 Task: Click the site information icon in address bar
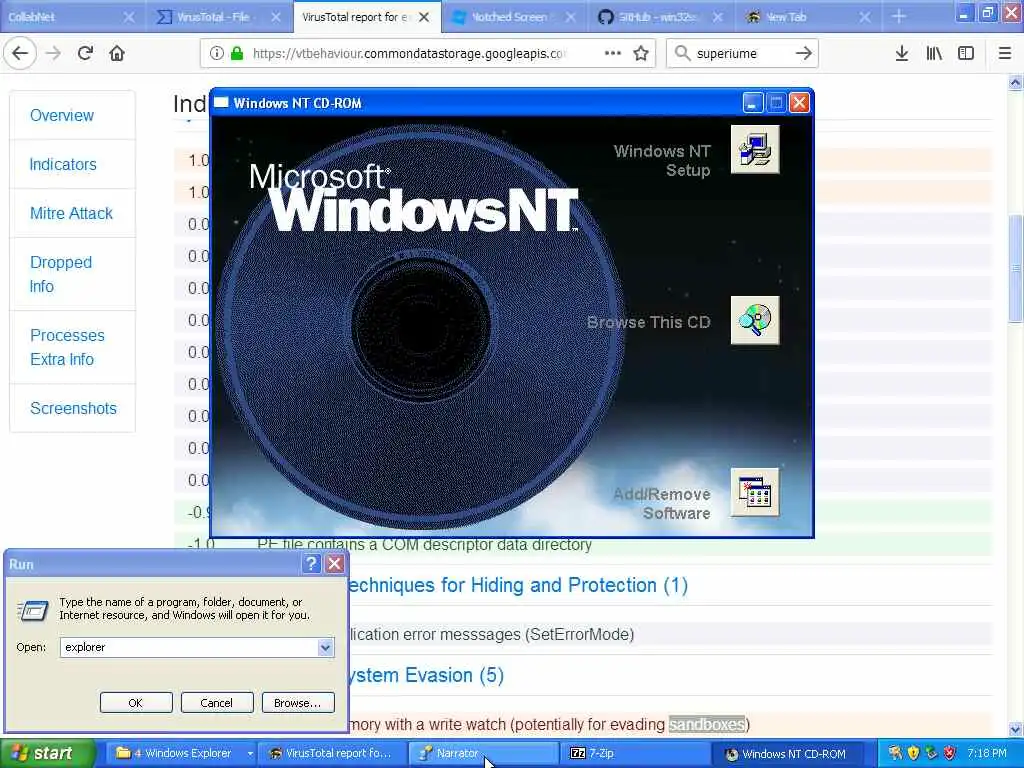(217, 54)
